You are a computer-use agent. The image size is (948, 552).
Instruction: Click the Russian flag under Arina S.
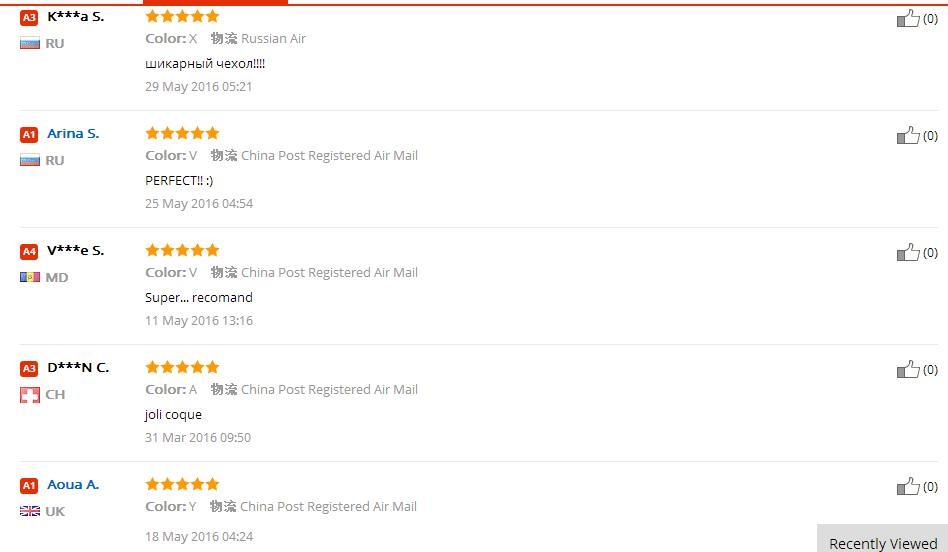pyautogui.click(x=30, y=160)
